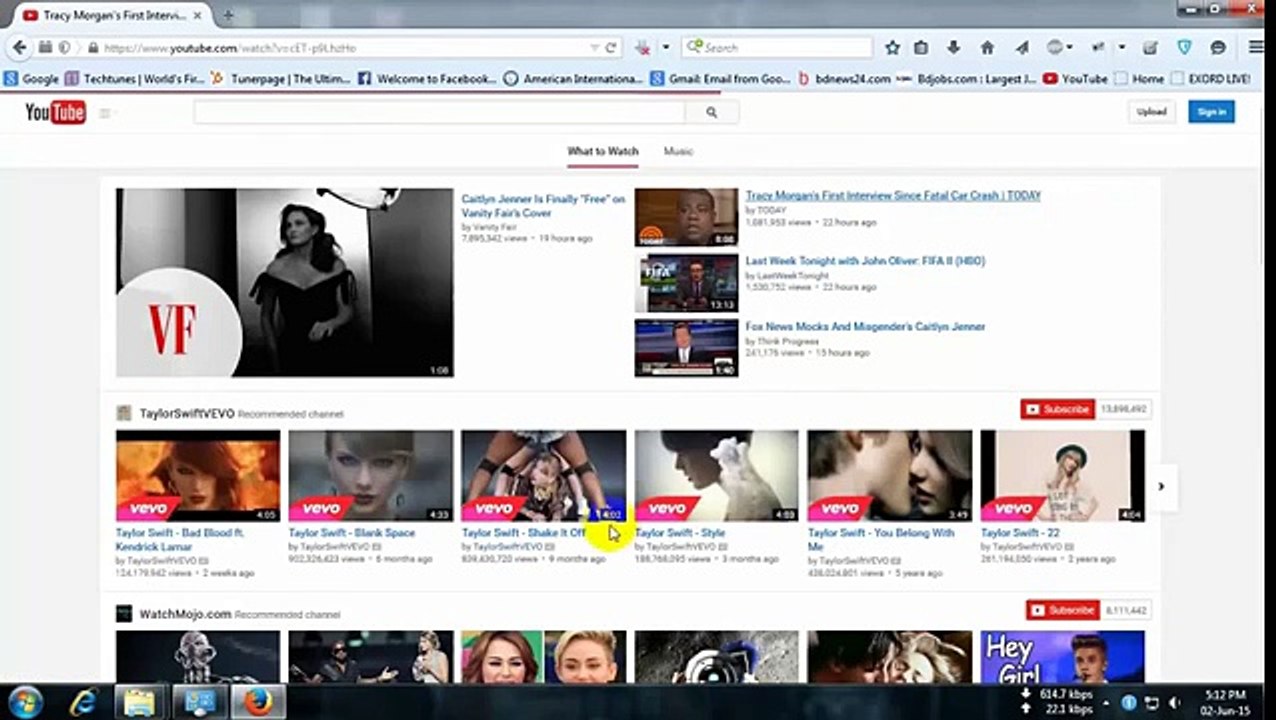Screen dimensions: 1276x720
Task: Subscribe to TaylorSwiftVEVO channel
Action: tap(1057, 409)
